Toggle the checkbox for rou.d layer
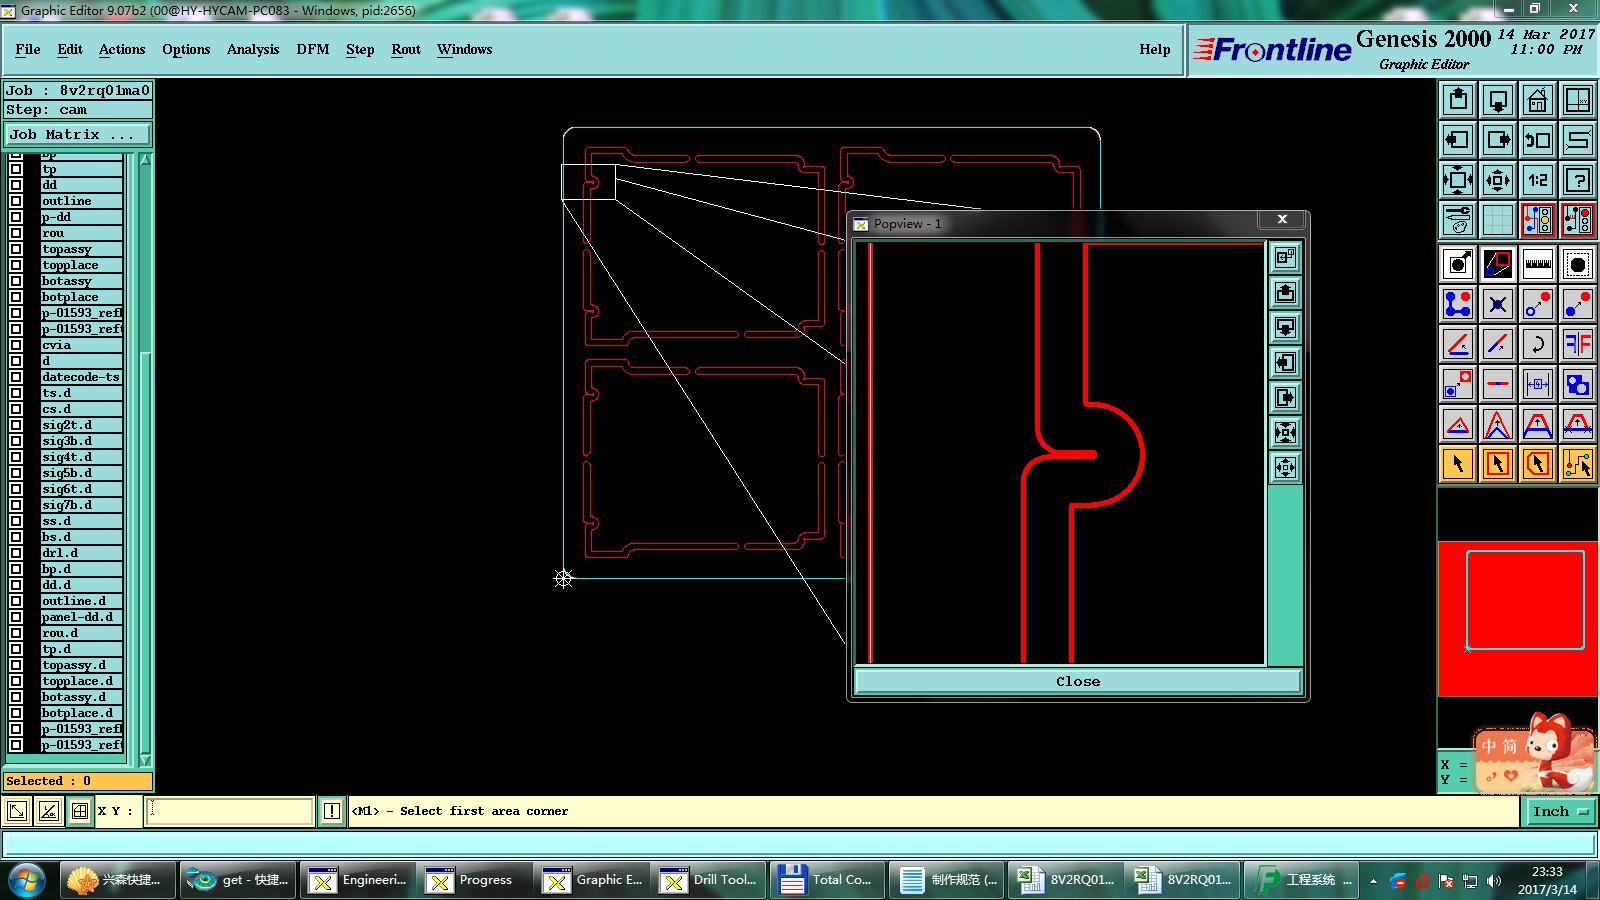Screen dimensions: 1600x900 click(16, 633)
